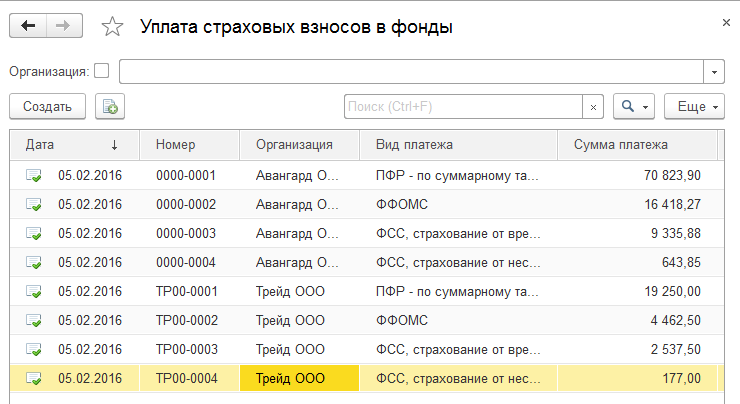This screenshot has height=404, width=740.
Task: Expand the Еще menu
Action: click(696, 106)
